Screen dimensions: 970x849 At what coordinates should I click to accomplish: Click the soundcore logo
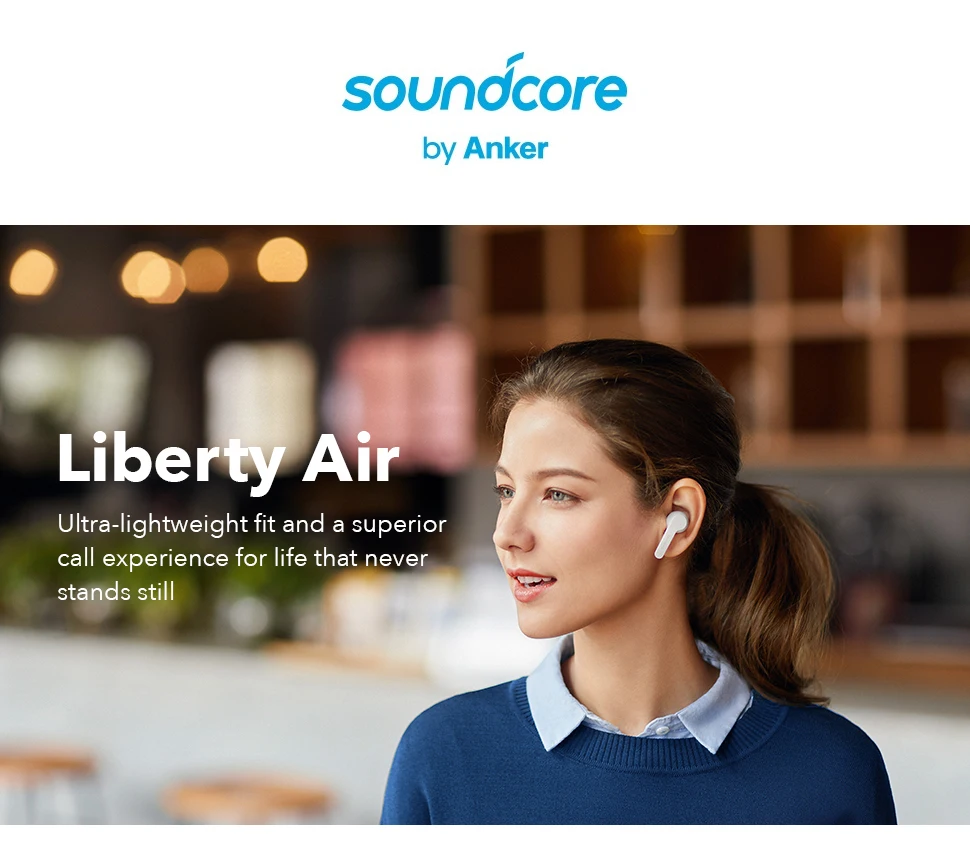[x=484, y=83]
